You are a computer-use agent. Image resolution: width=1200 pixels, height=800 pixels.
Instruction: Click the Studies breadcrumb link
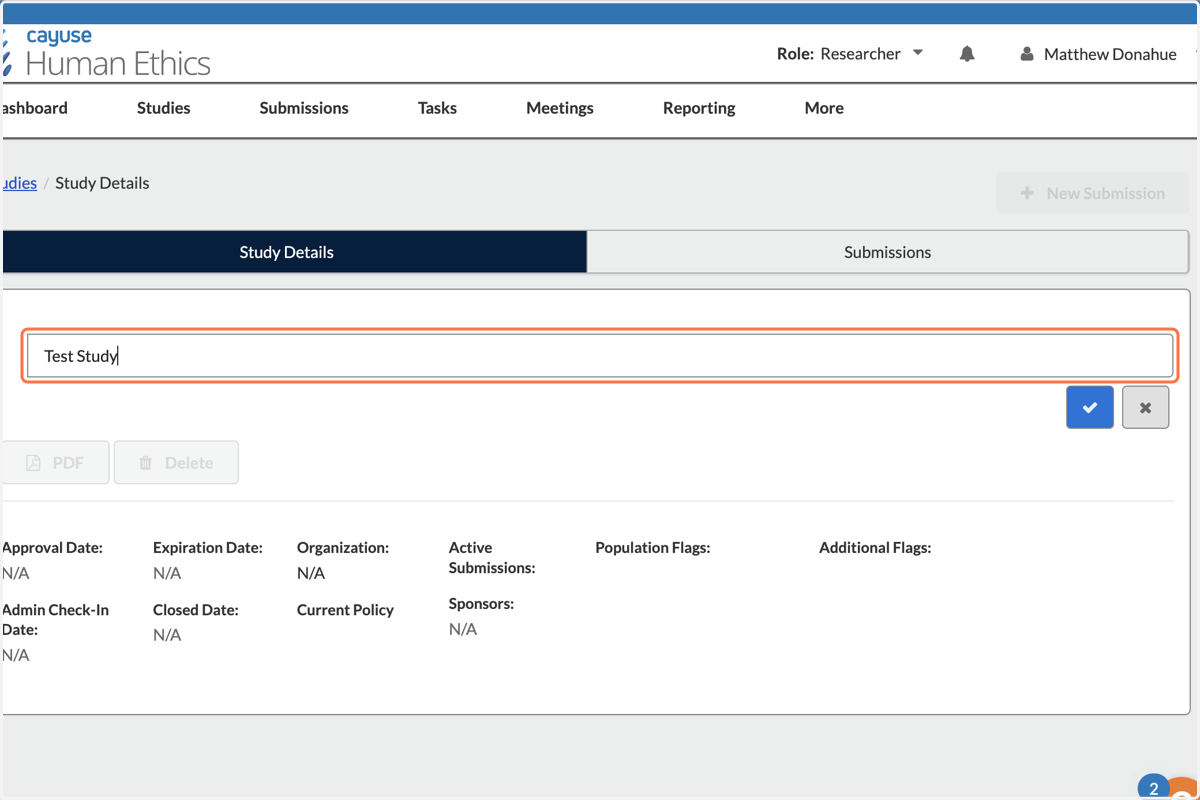(x=19, y=183)
